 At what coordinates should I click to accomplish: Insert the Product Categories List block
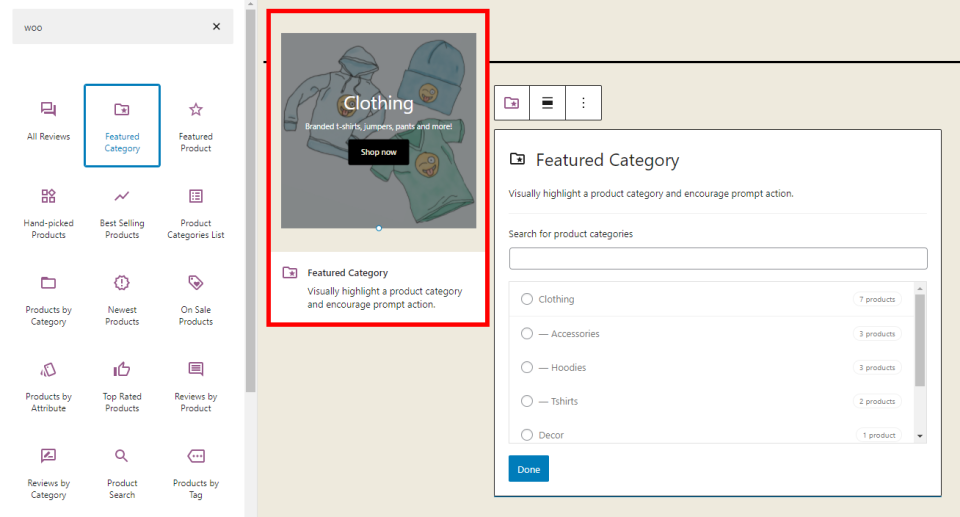196,208
